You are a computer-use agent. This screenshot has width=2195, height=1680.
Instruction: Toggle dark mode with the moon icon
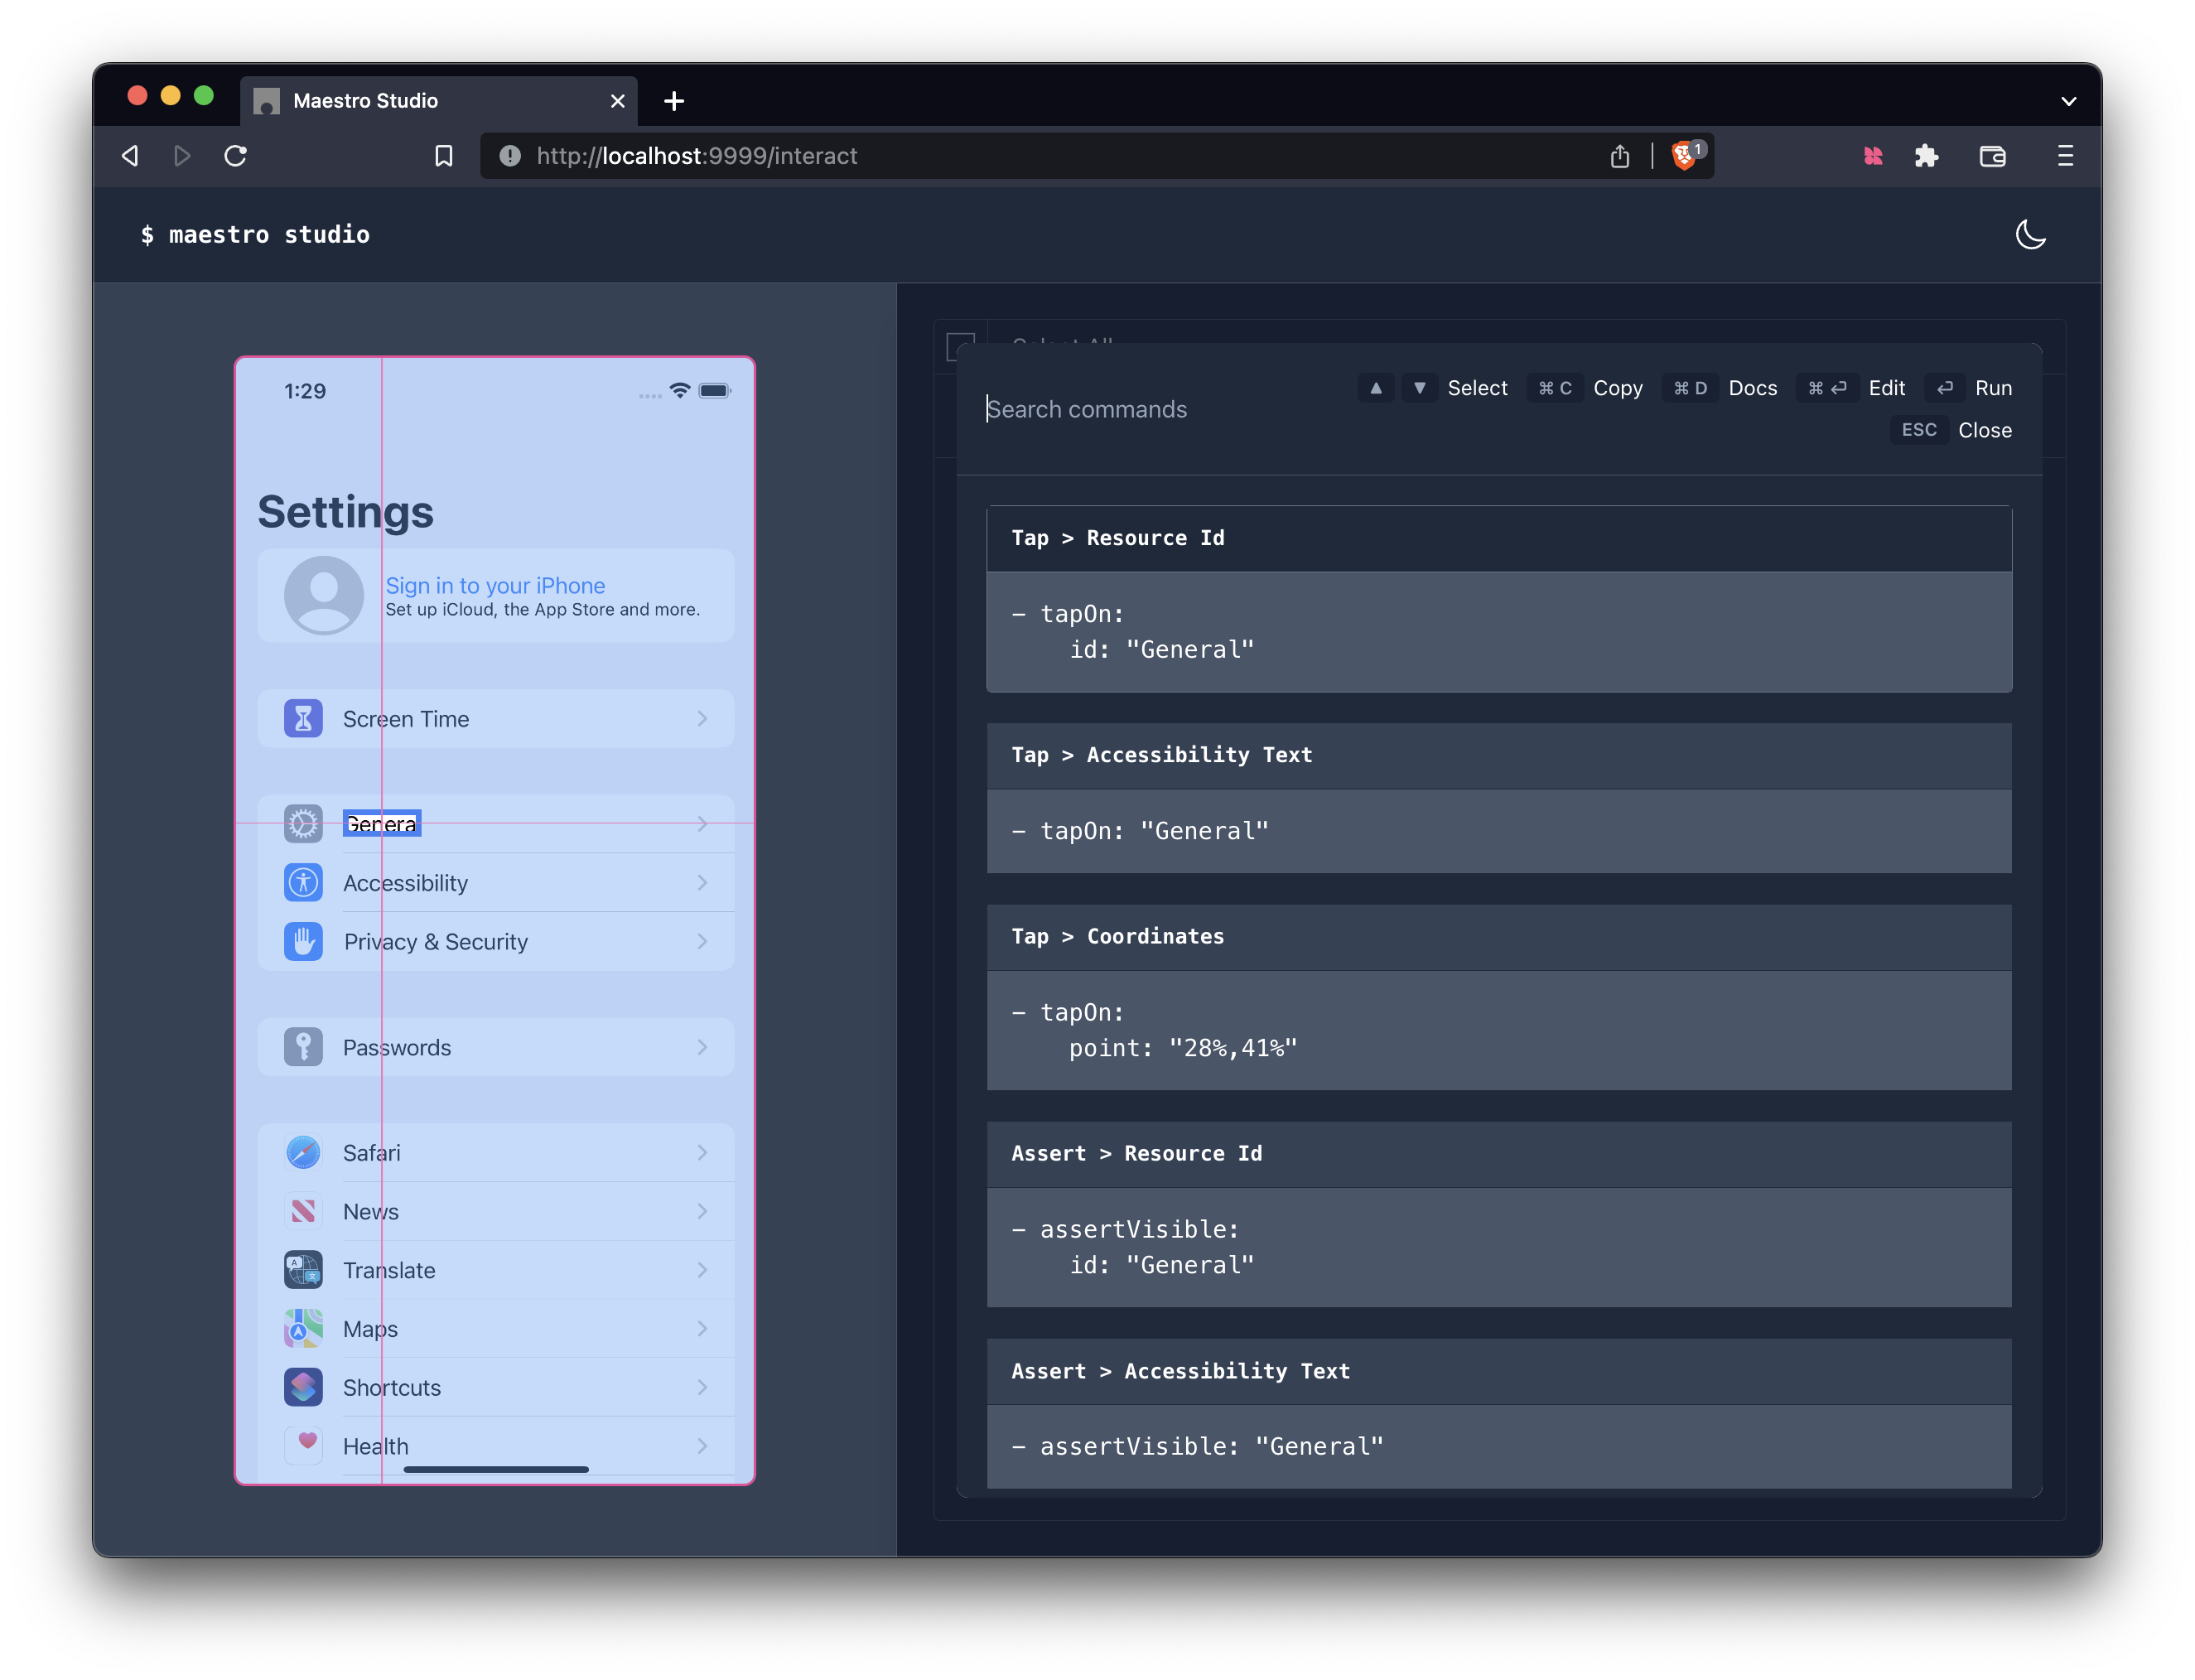(2031, 235)
